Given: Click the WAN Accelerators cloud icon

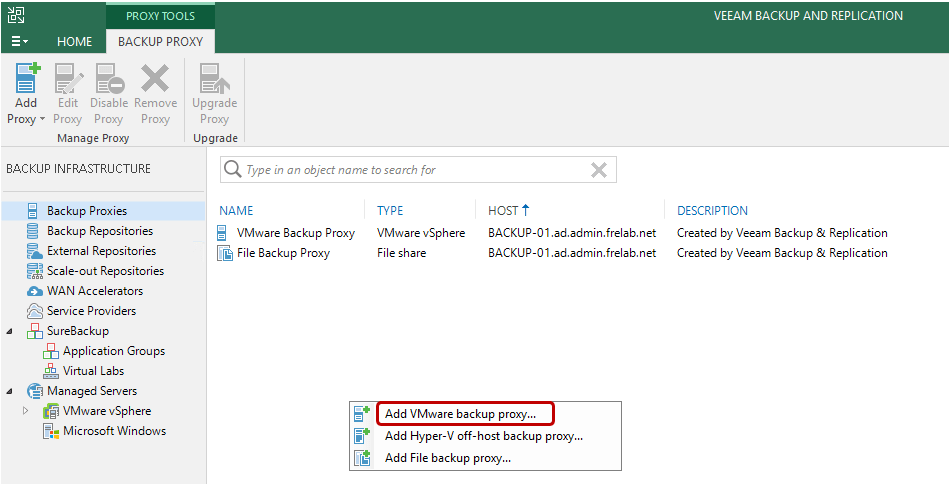Looking at the screenshot, I should [x=35, y=291].
